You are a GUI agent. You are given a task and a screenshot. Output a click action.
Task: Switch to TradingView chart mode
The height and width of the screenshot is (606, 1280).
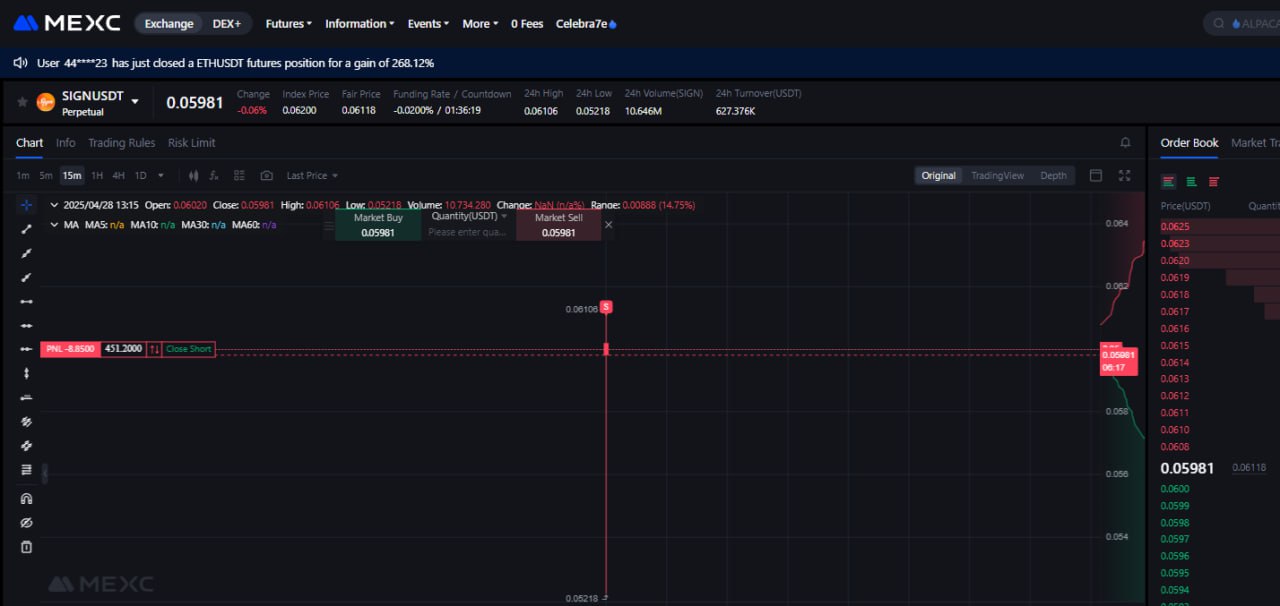pos(998,175)
